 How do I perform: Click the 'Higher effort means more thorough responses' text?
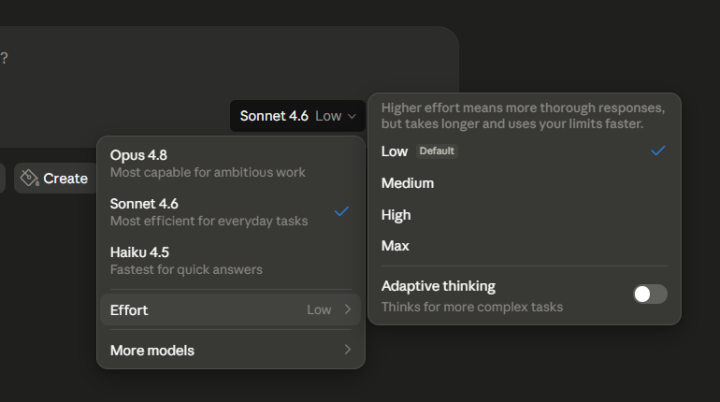(523, 116)
